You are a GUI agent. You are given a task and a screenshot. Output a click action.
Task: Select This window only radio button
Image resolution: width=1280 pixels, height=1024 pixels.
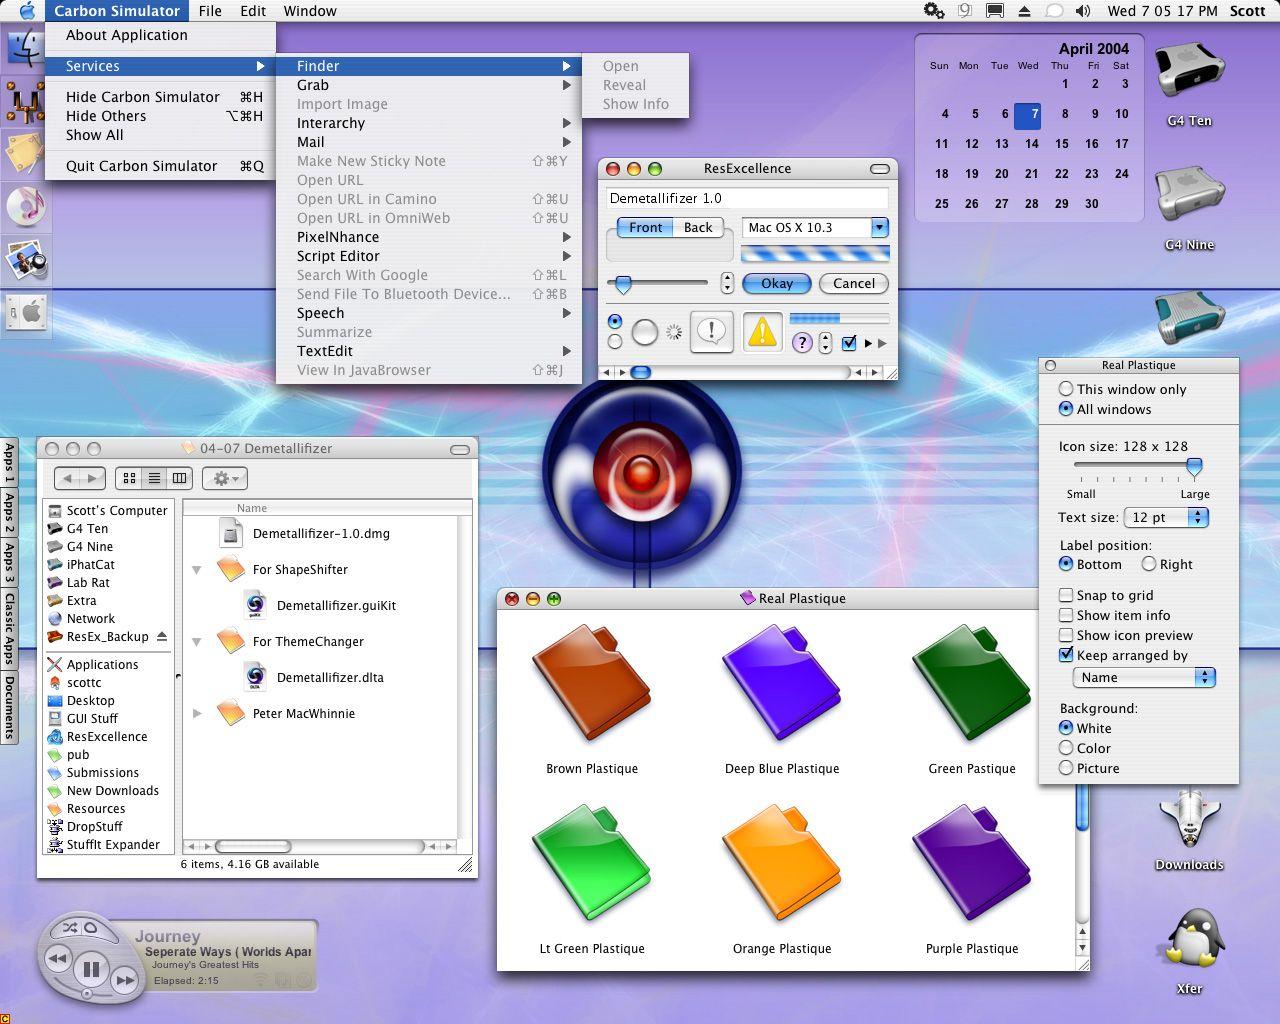tap(1066, 389)
